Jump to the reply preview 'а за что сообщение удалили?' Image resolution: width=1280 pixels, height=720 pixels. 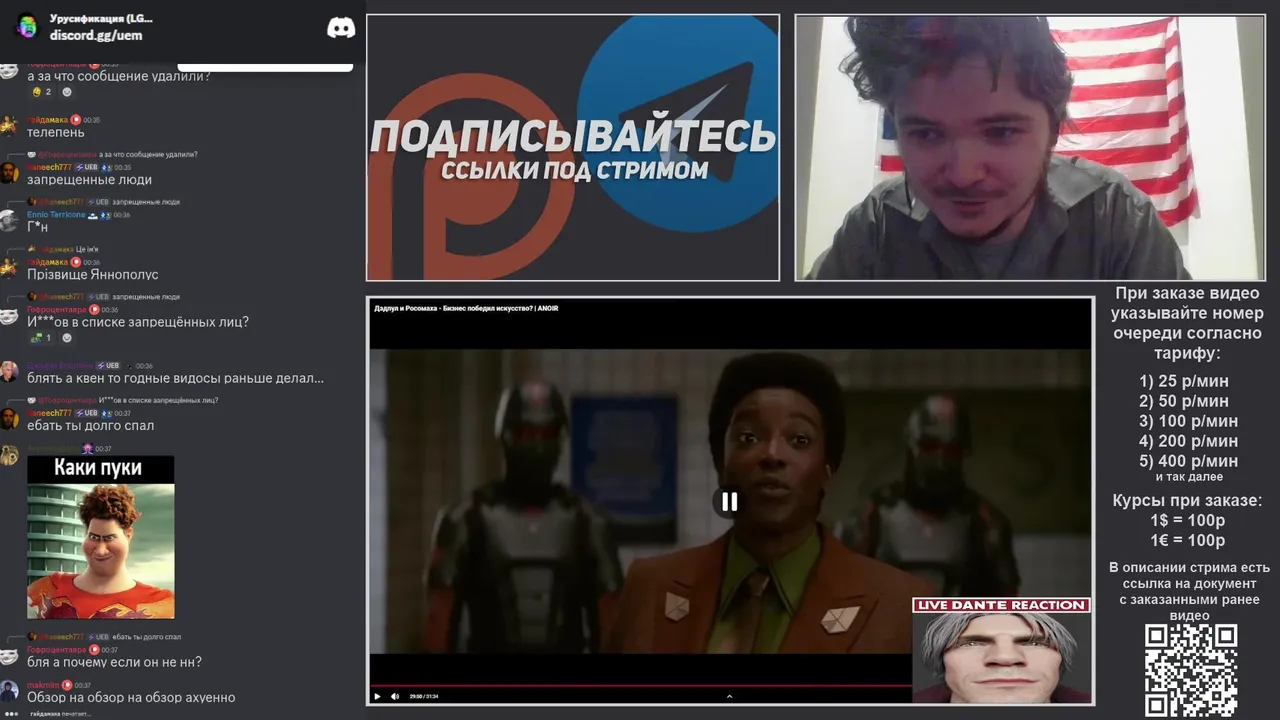[x=148, y=154]
